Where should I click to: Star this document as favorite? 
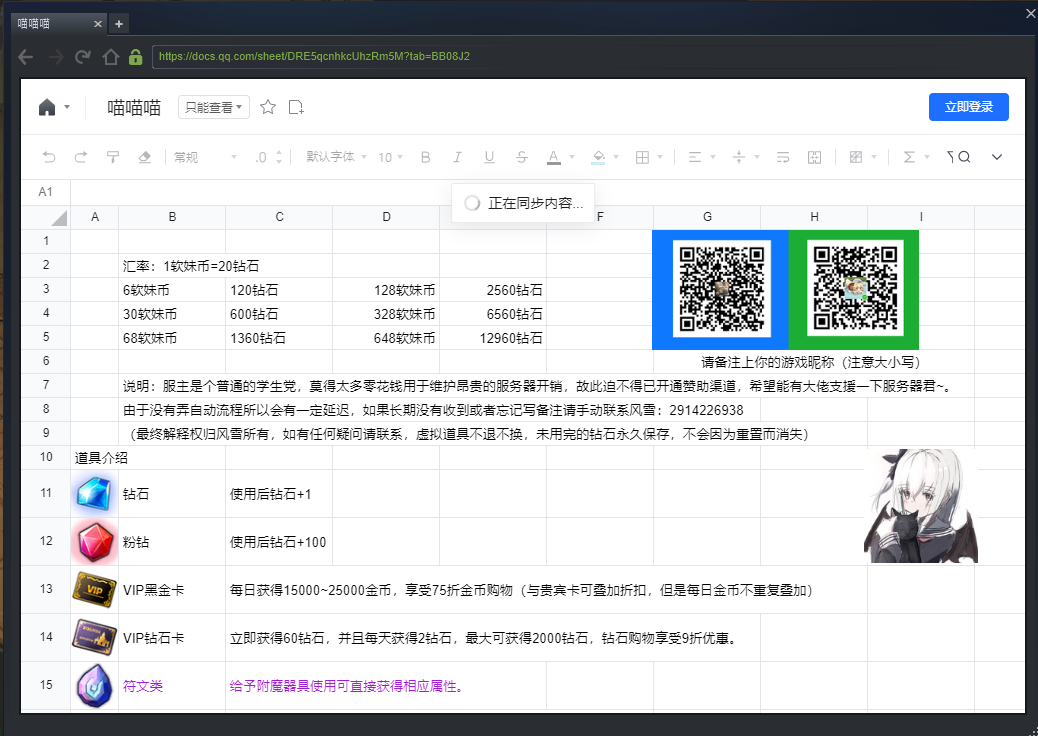[x=268, y=108]
